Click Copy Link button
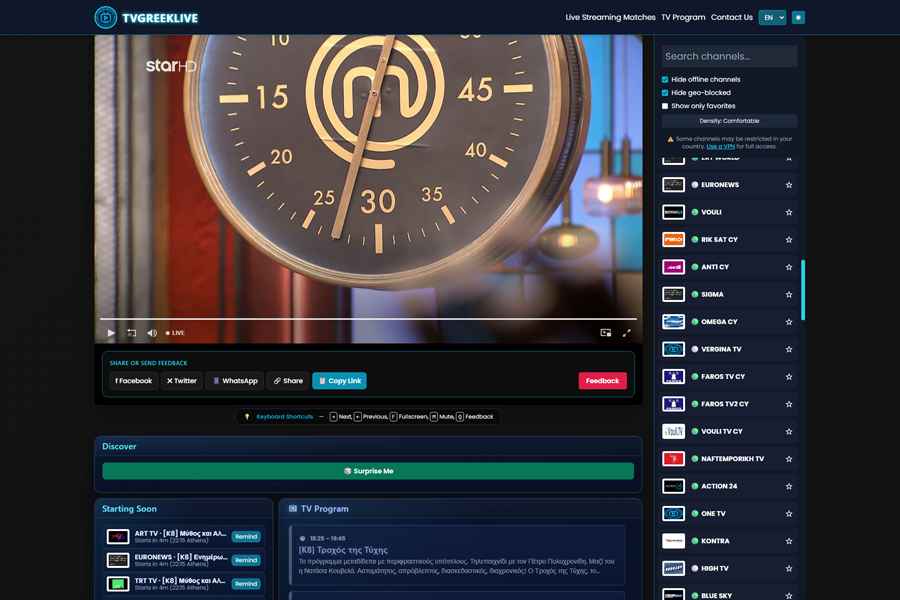 pyautogui.click(x=339, y=381)
